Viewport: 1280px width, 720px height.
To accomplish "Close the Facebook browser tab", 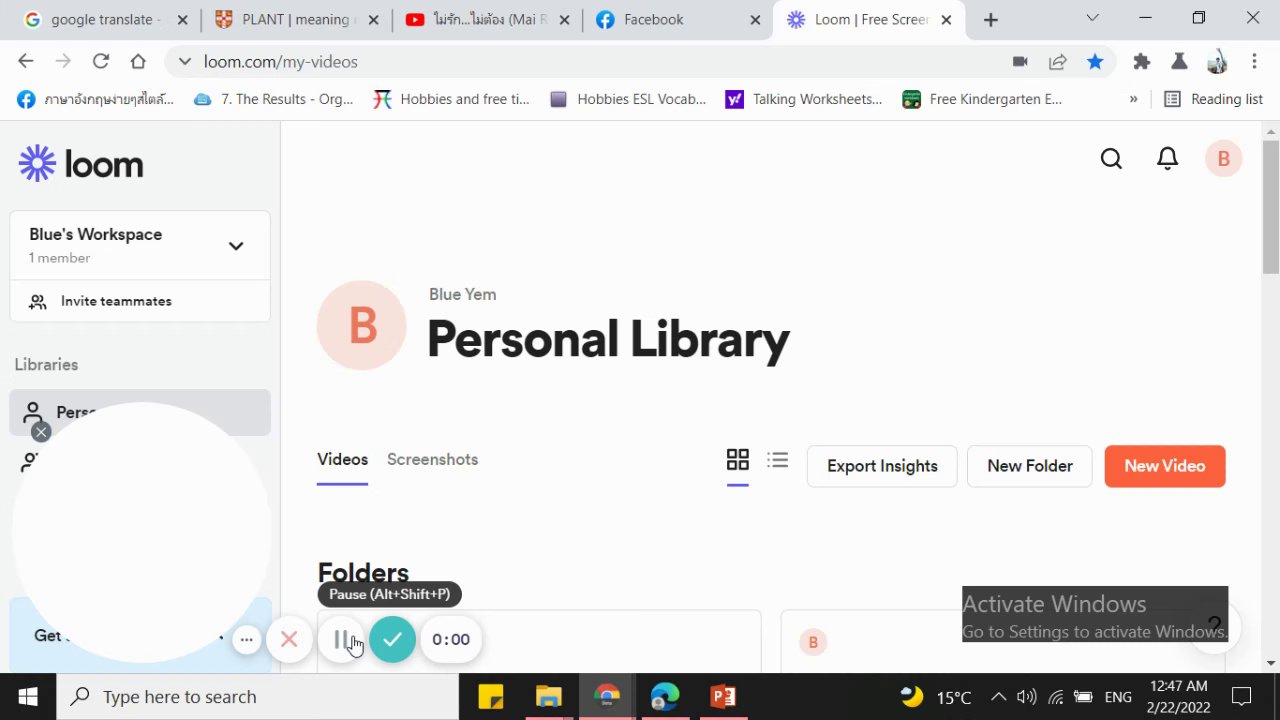I will point(755,20).
